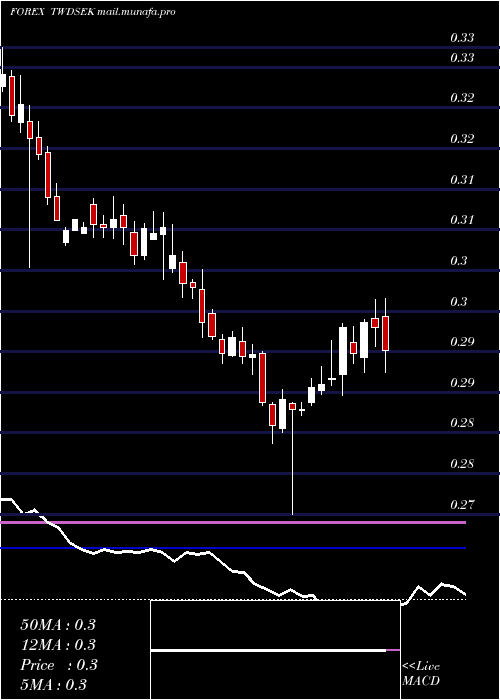
Task: Click the bright blue horizontal indicator line
Action: point(233,548)
